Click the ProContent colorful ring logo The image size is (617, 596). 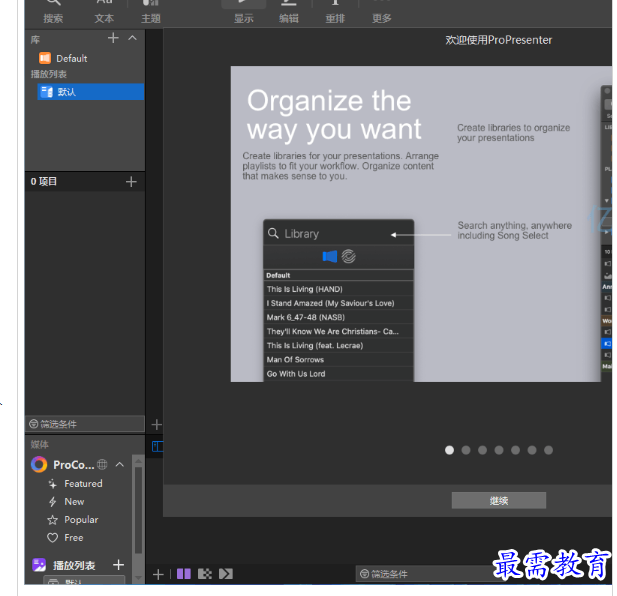[x=39, y=465]
